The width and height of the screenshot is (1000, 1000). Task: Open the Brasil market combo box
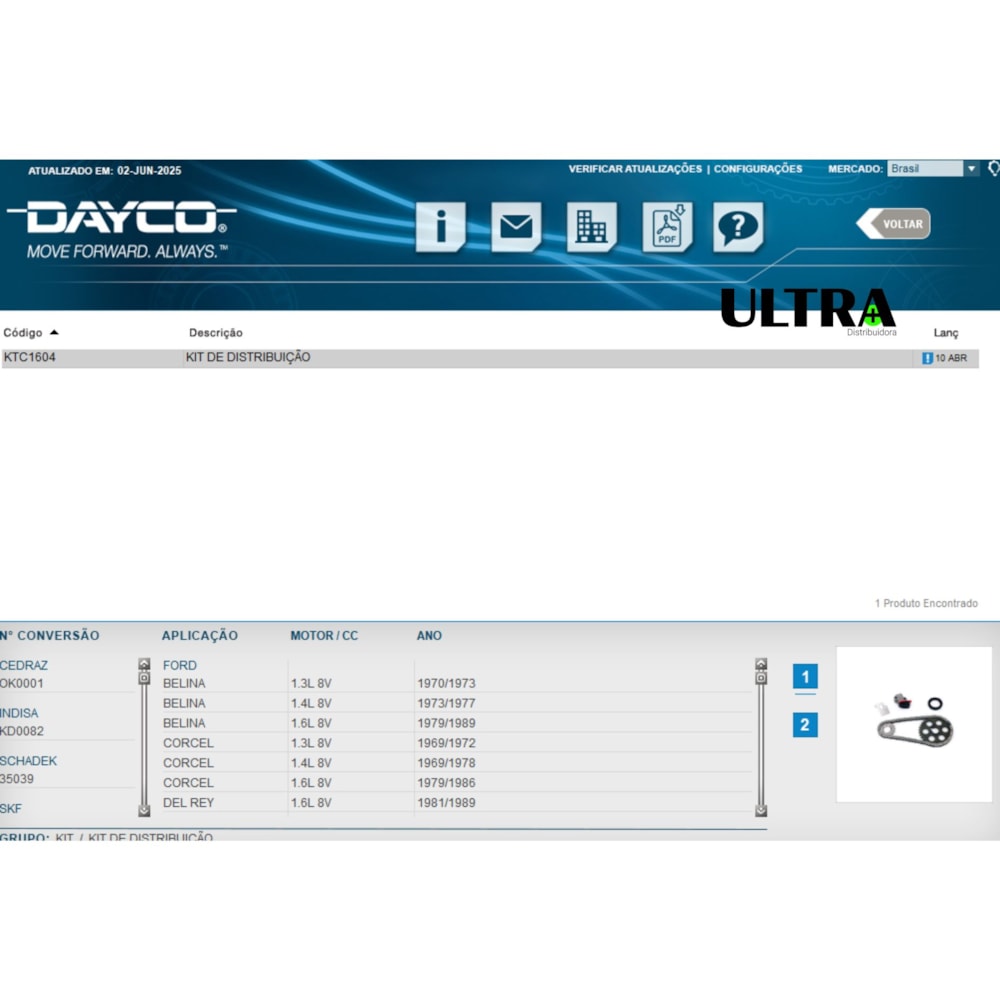point(933,168)
